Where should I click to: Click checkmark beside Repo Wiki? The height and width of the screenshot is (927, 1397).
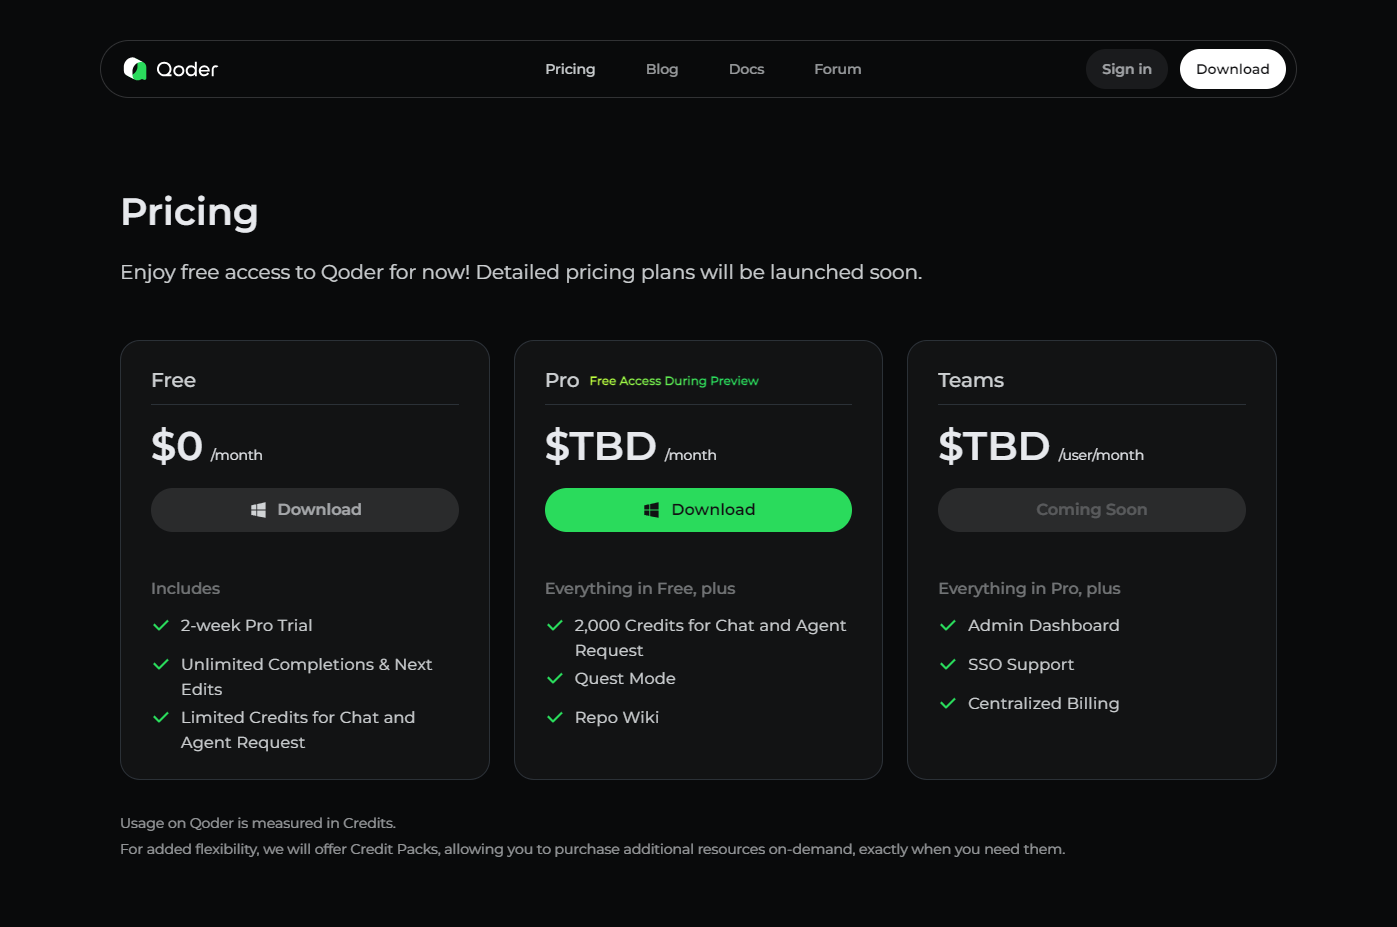pos(555,717)
